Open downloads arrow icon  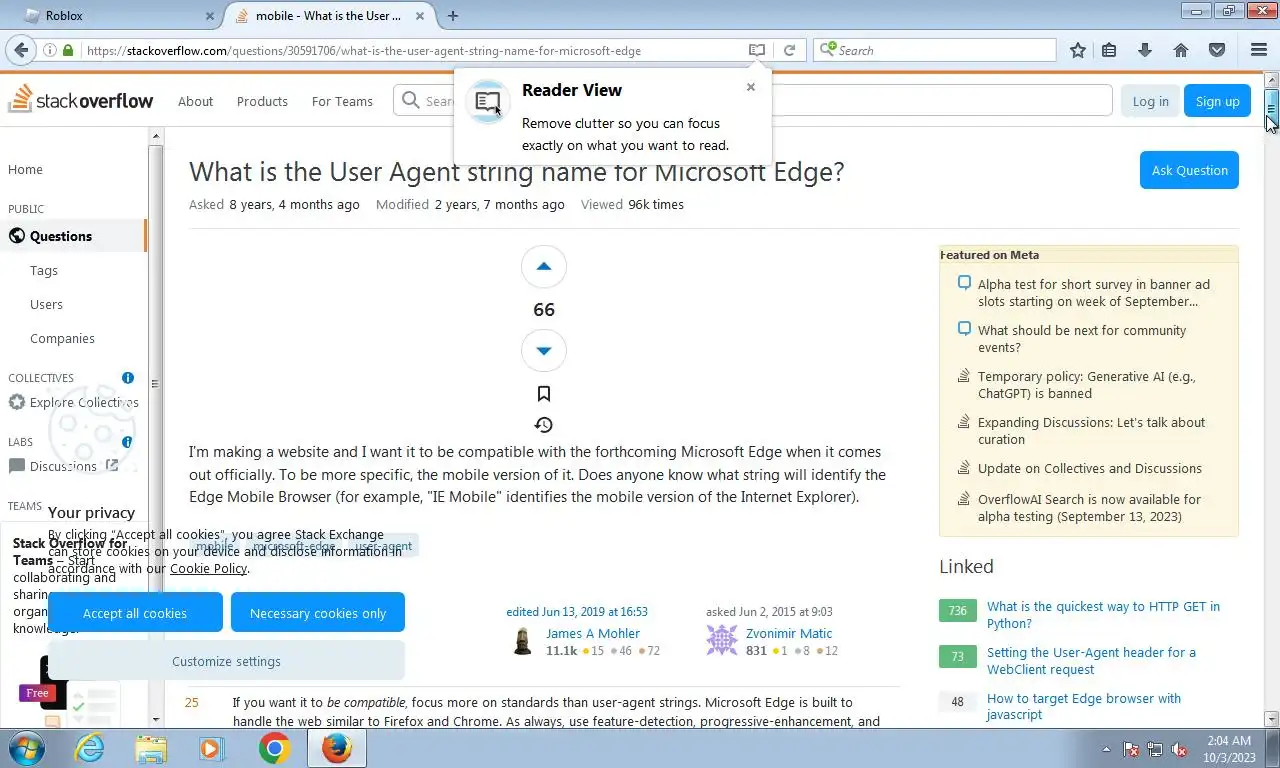point(1145,50)
